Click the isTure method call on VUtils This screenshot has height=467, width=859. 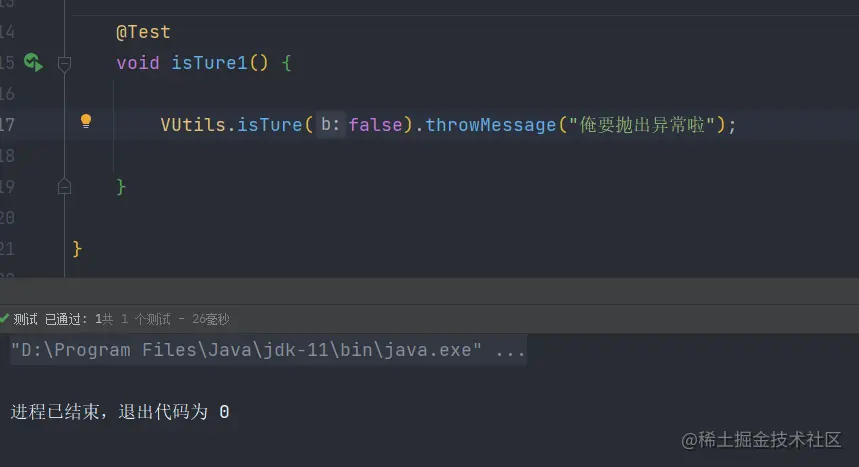coord(269,125)
